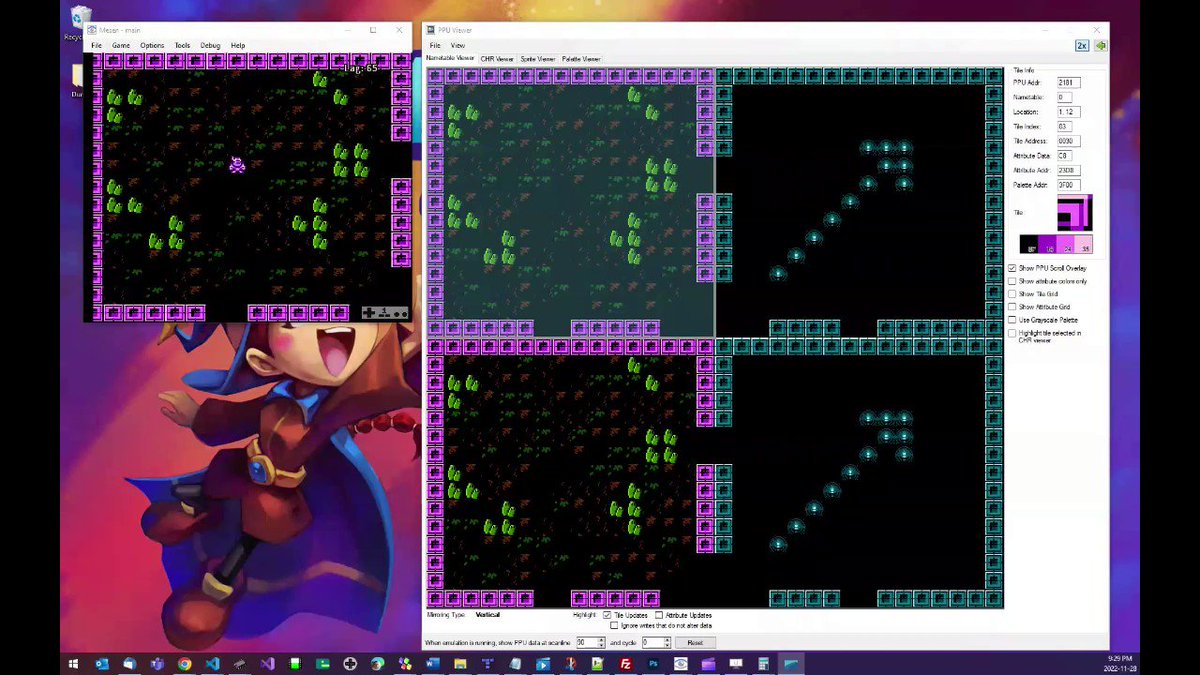Viewport: 1200px width, 675px height.
Task: Switch to the Sprite Viewer tab
Action: pos(538,59)
